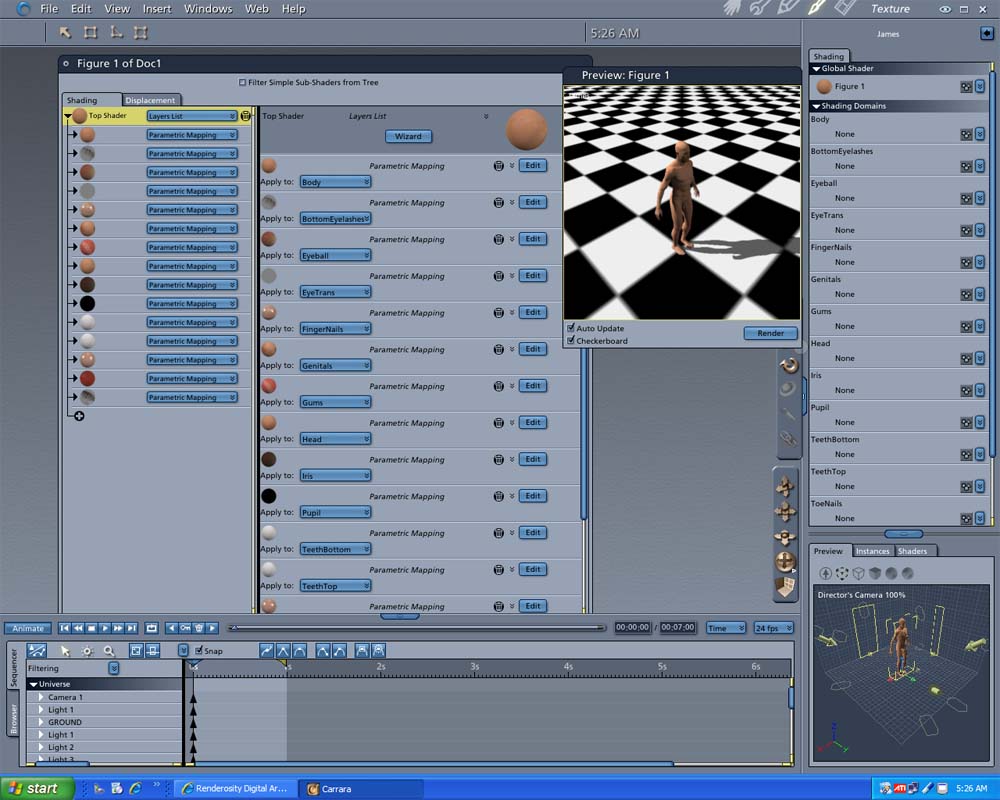Switch to the Displacement tab

tap(150, 100)
